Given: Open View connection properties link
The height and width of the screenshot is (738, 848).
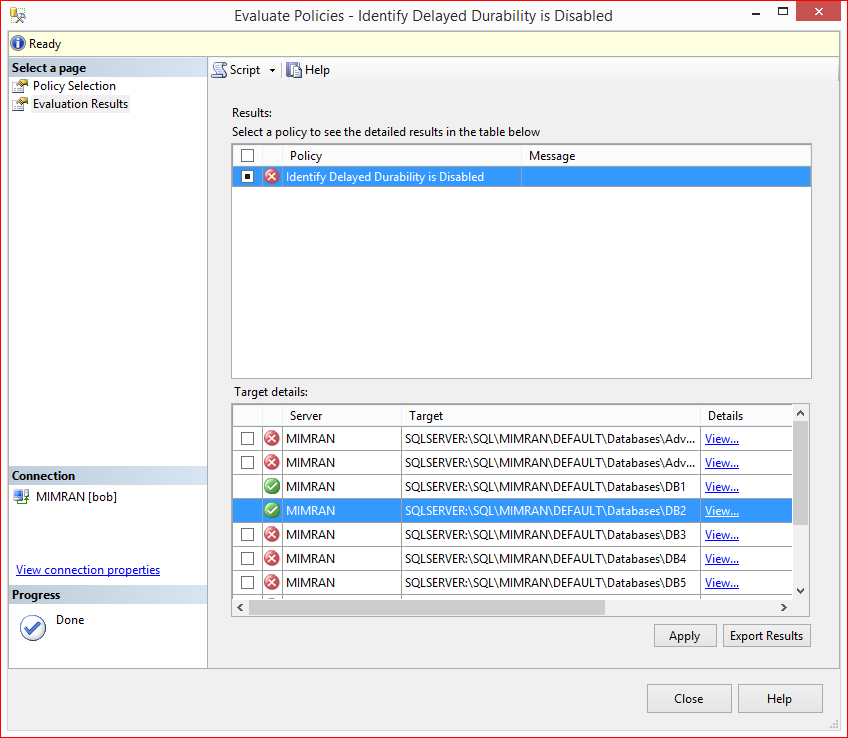Looking at the screenshot, I should (x=88, y=570).
